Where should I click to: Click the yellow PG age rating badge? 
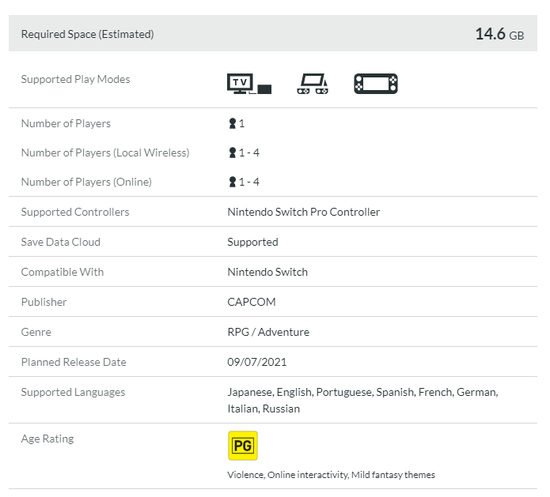pyautogui.click(x=243, y=445)
